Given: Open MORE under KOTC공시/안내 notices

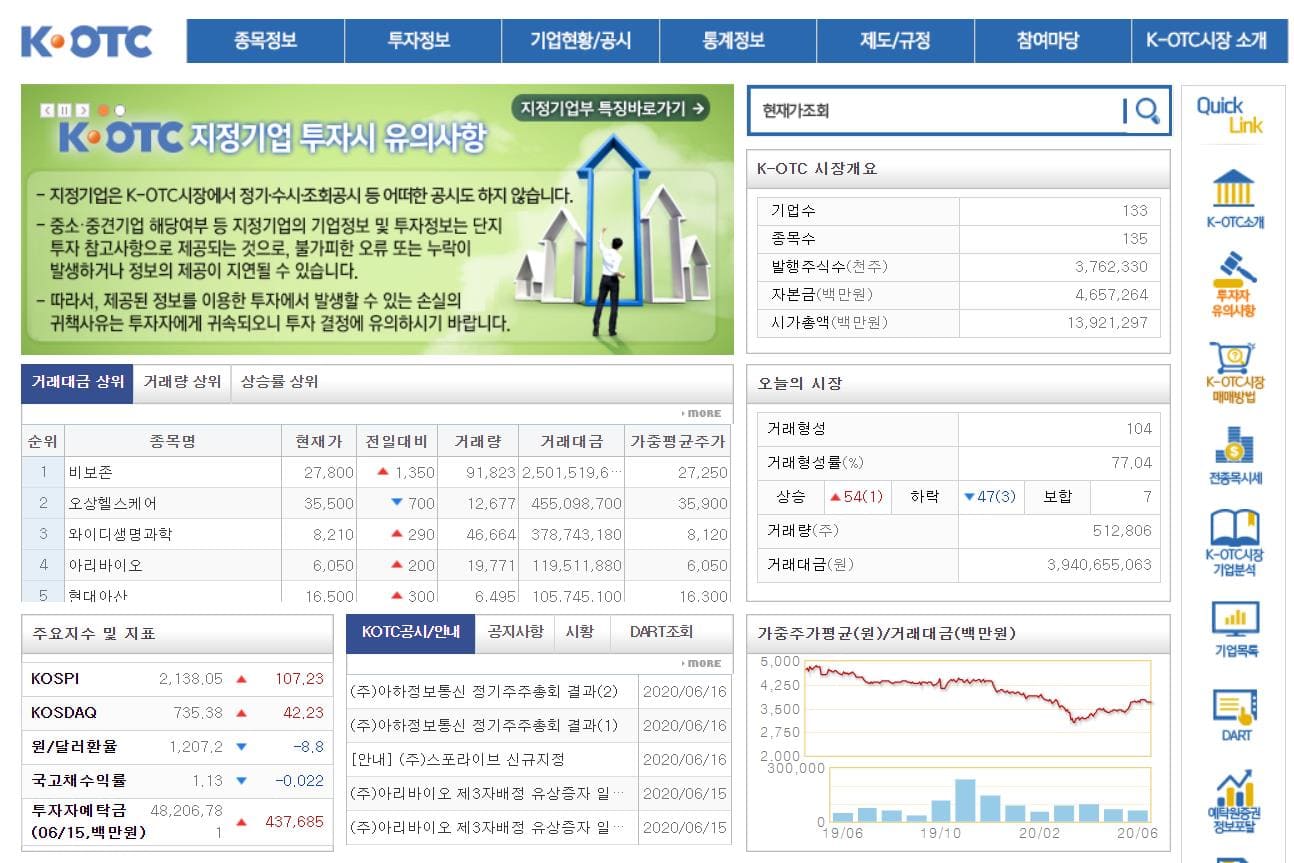Looking at the screenshot, I should 703,663.
